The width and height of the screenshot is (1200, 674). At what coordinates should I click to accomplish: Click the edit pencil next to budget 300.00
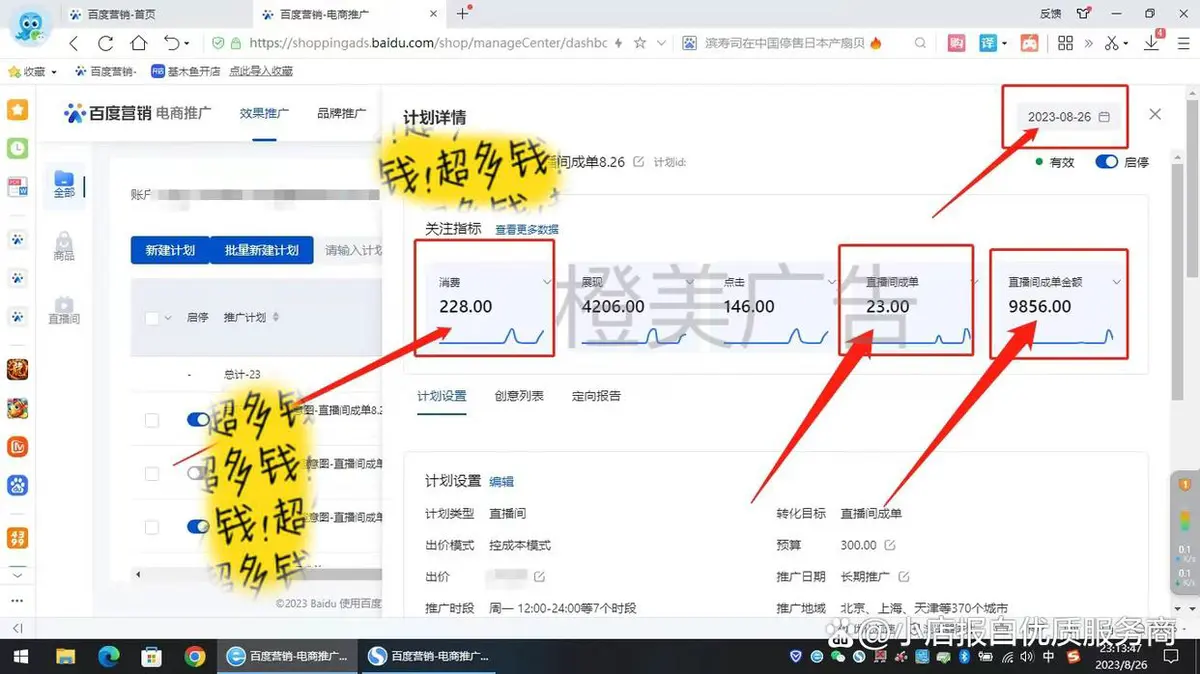(x=890, y=545)
